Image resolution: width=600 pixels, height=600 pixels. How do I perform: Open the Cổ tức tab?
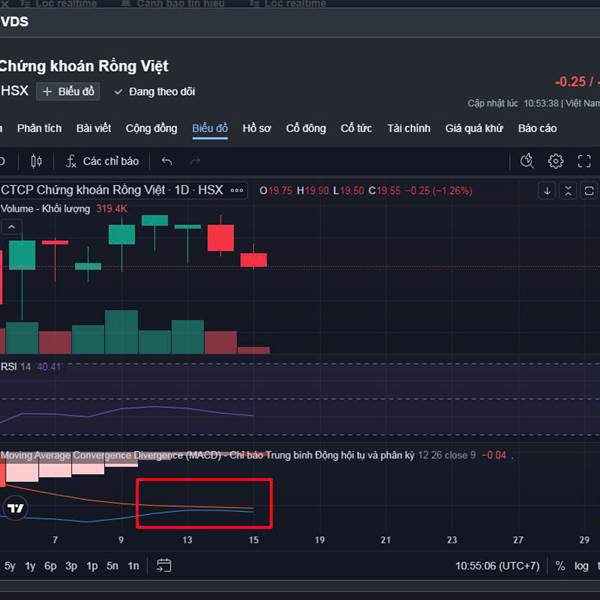click(x=356, y=128)
